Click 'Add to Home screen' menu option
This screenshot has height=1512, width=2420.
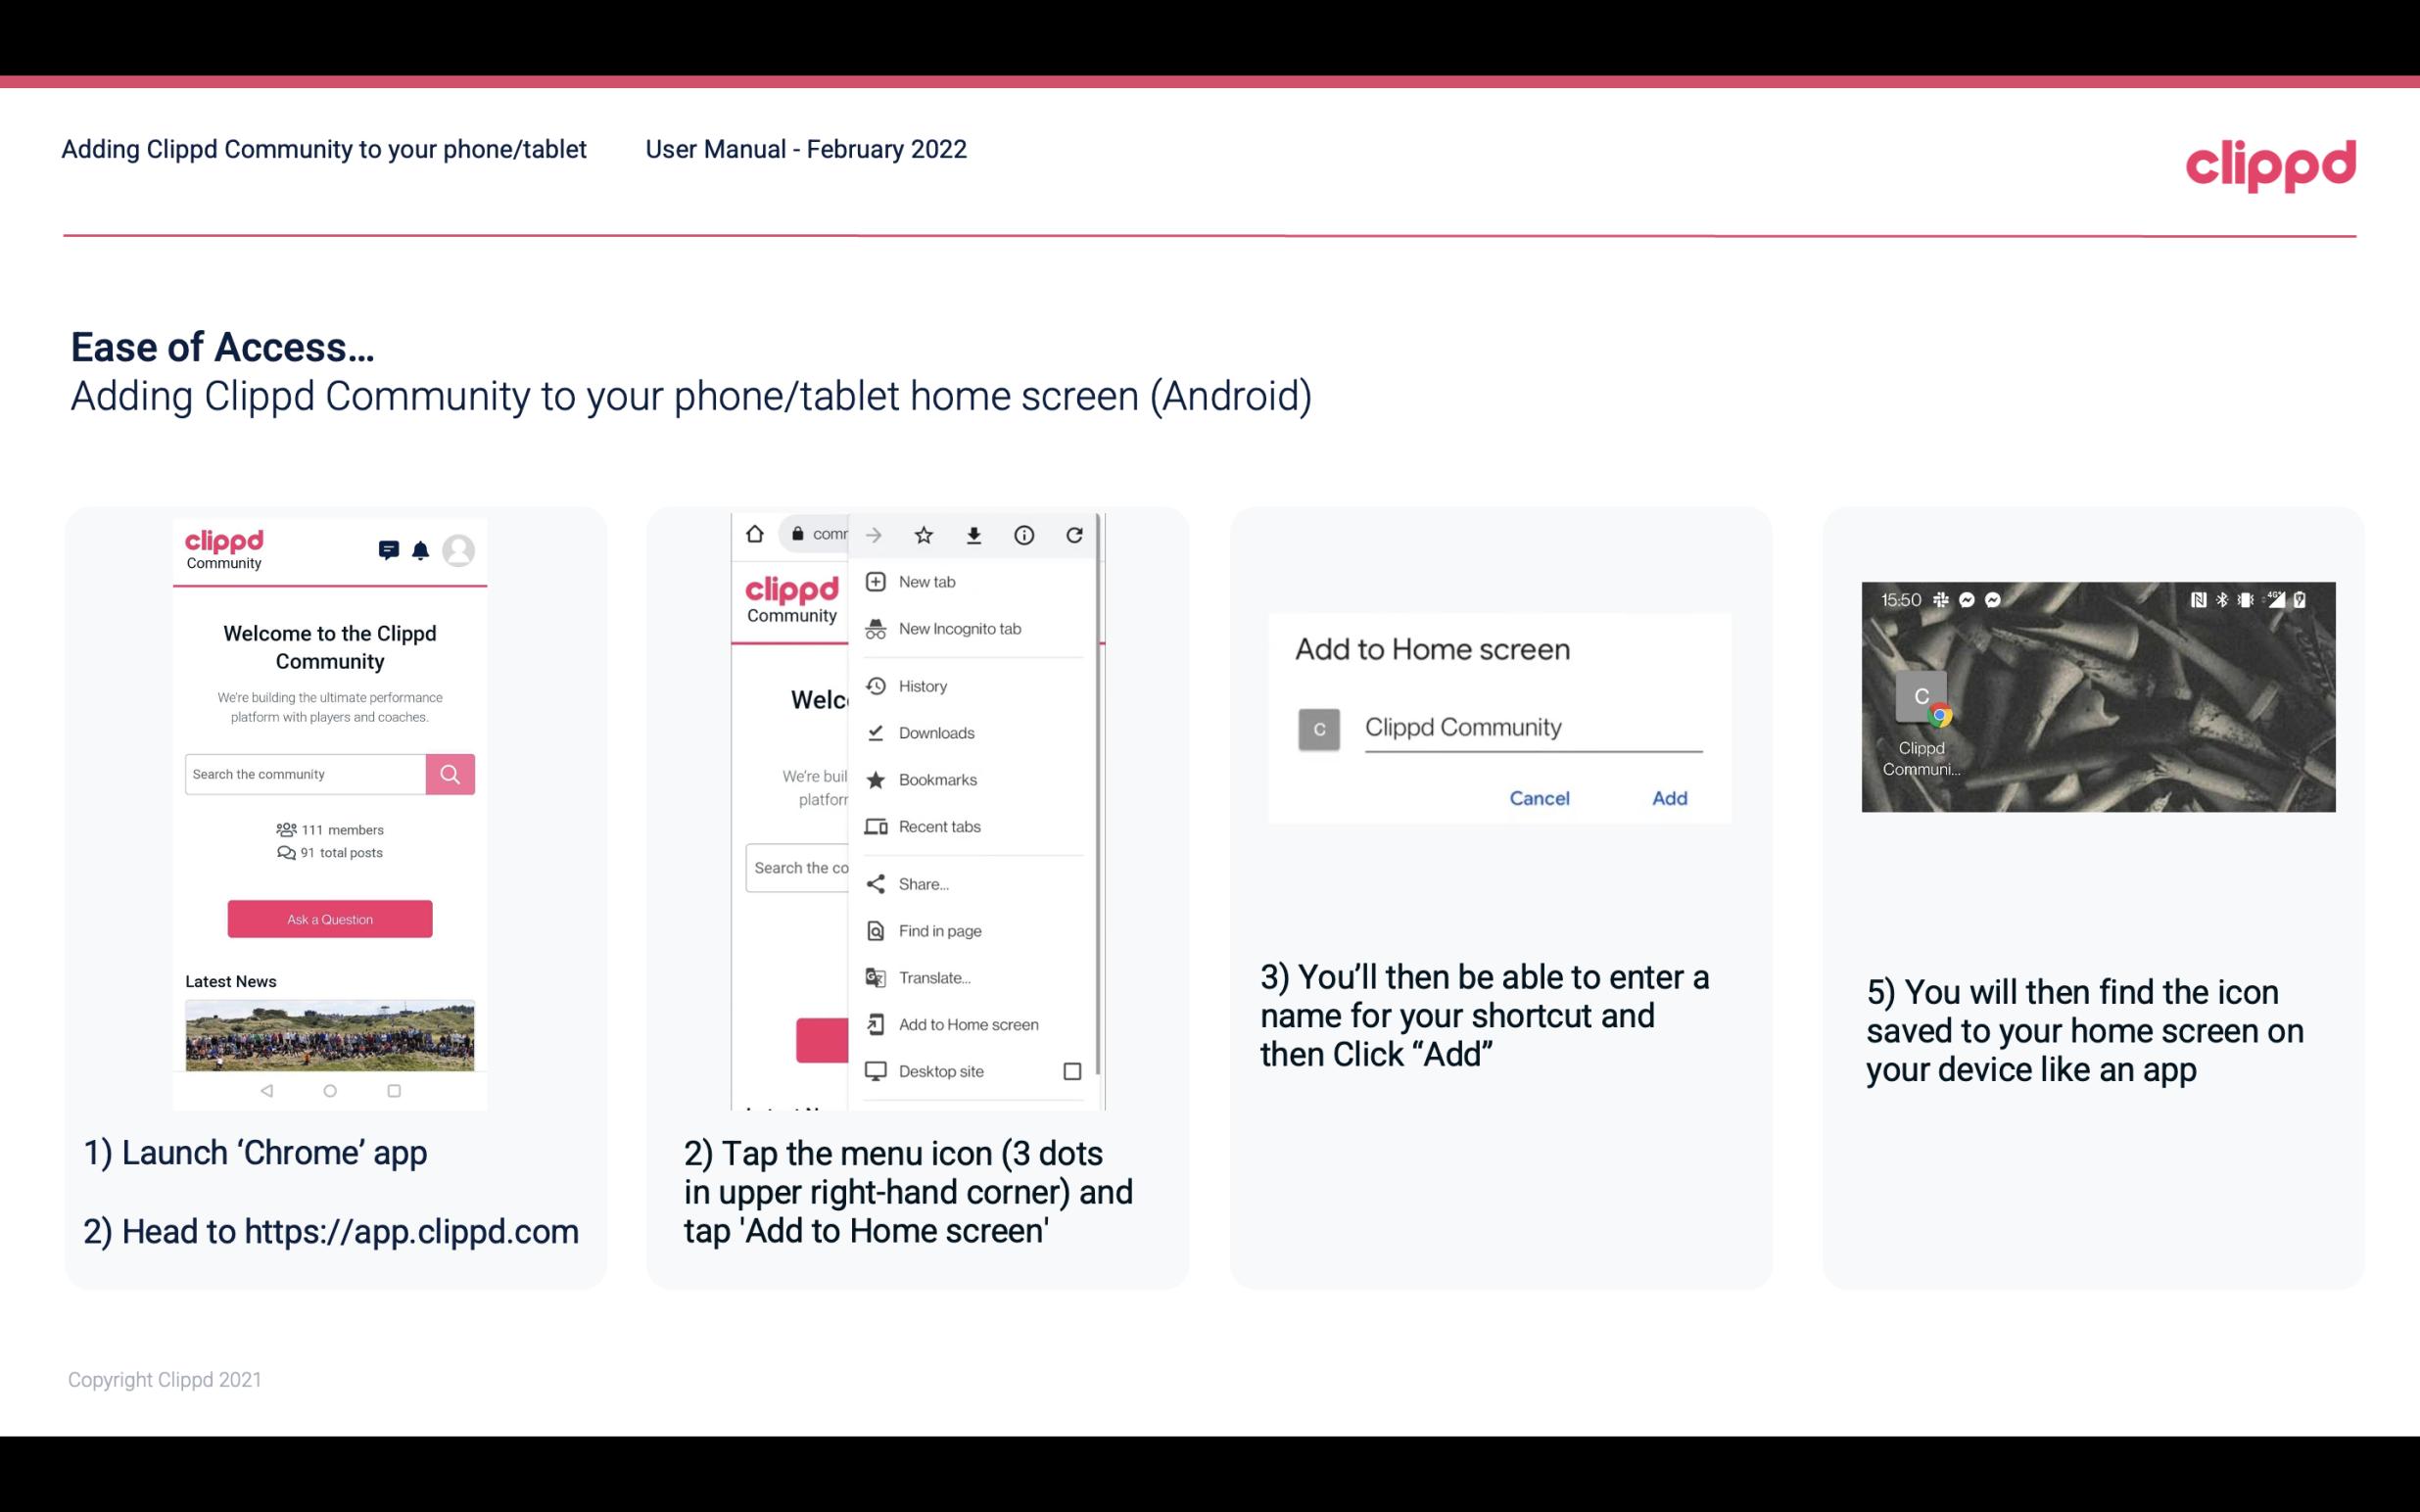(x=967, y=1024)
